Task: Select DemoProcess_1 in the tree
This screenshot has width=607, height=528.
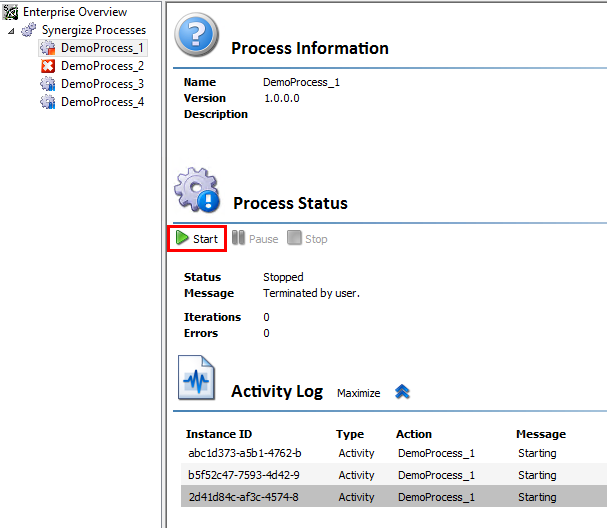Action: point(102,48)
